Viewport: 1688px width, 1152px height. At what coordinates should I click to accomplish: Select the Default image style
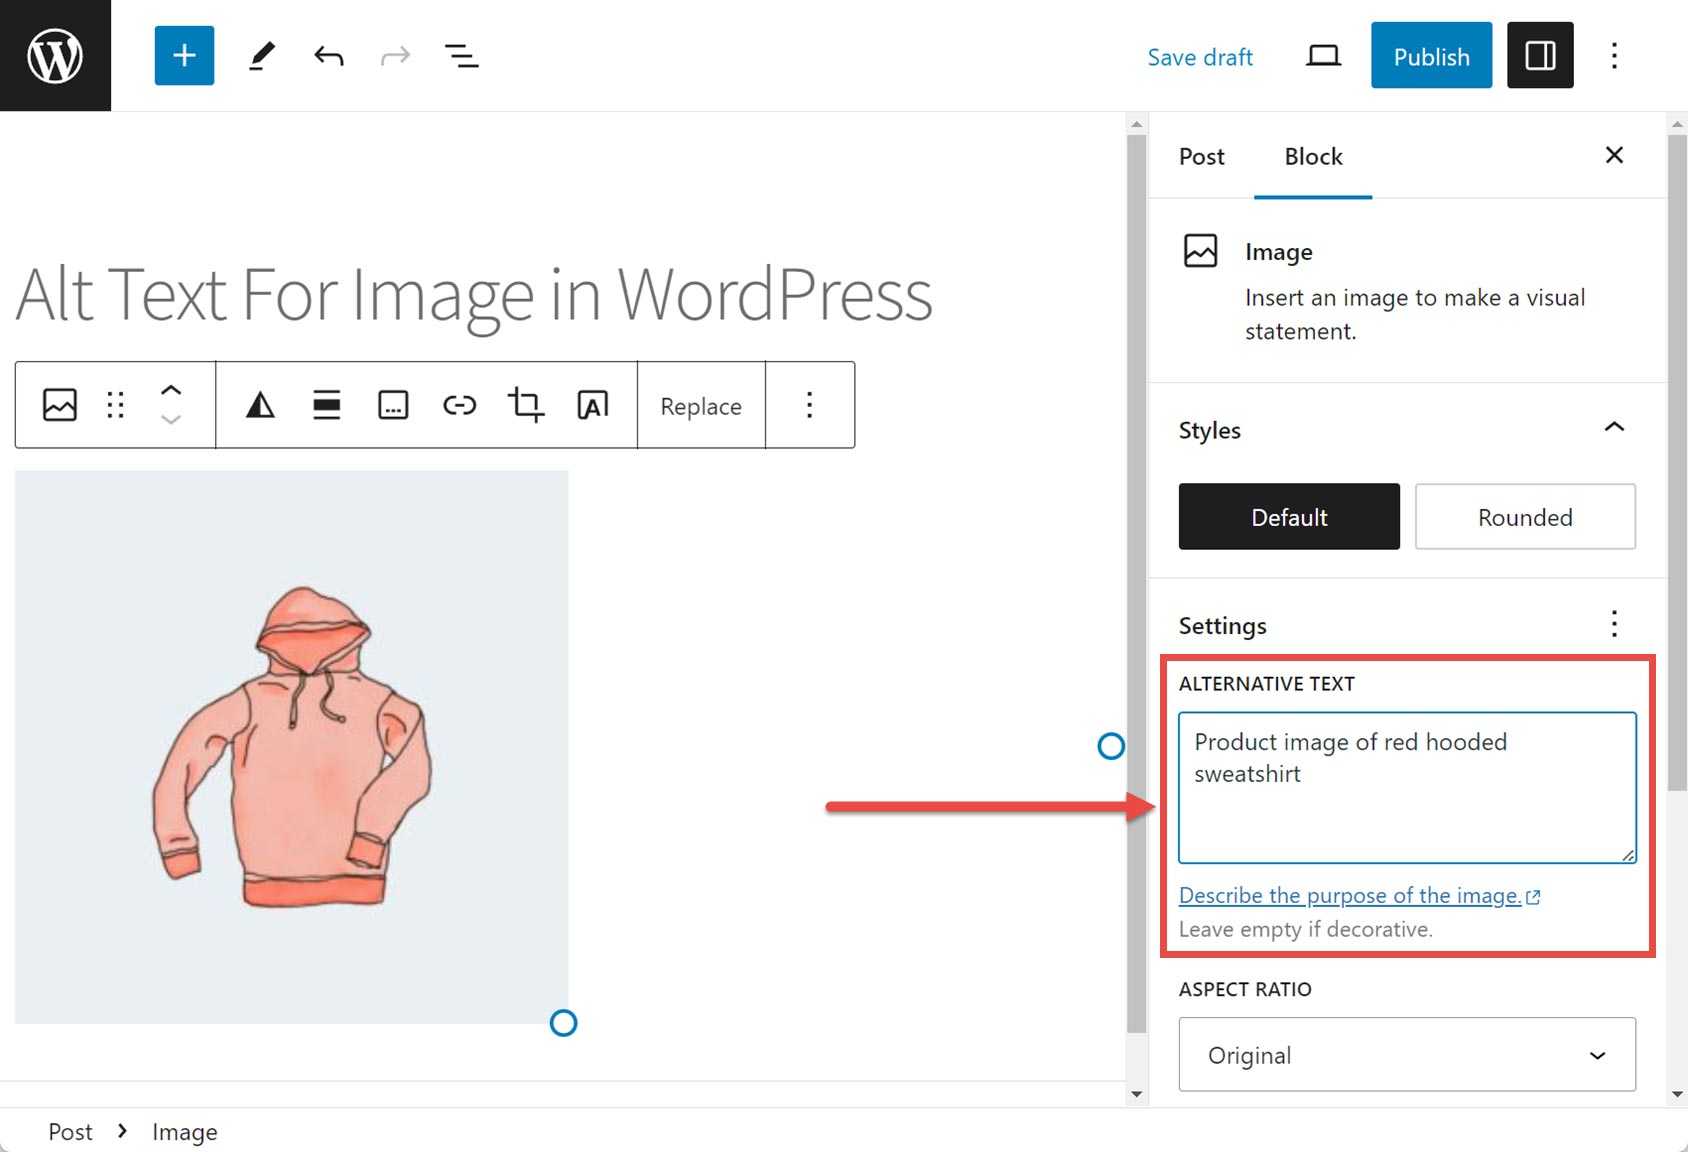pos(1289,517)
